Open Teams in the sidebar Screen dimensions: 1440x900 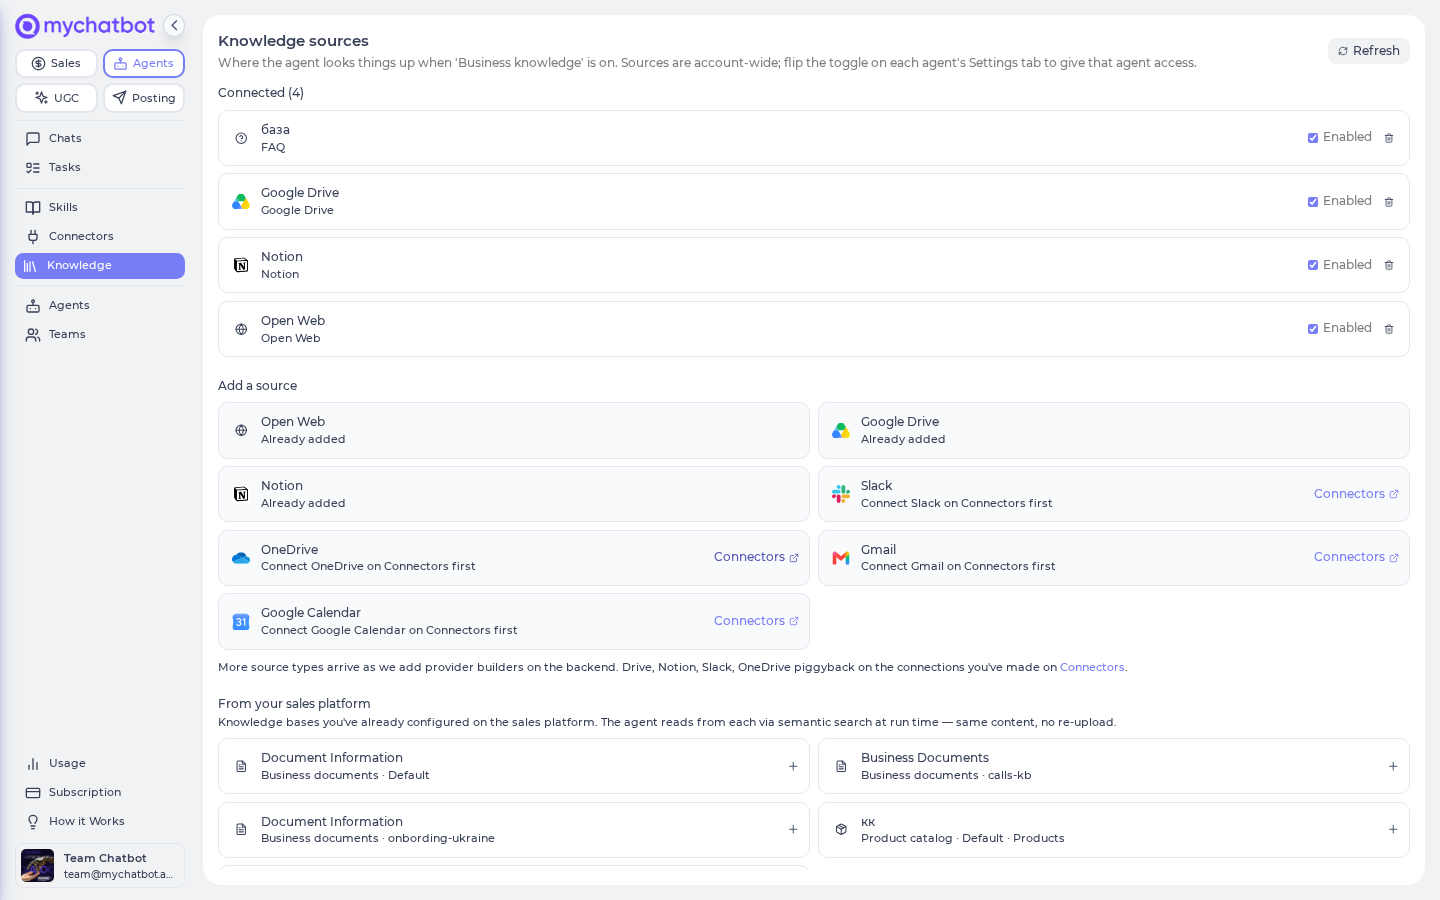tap(100, 335)
